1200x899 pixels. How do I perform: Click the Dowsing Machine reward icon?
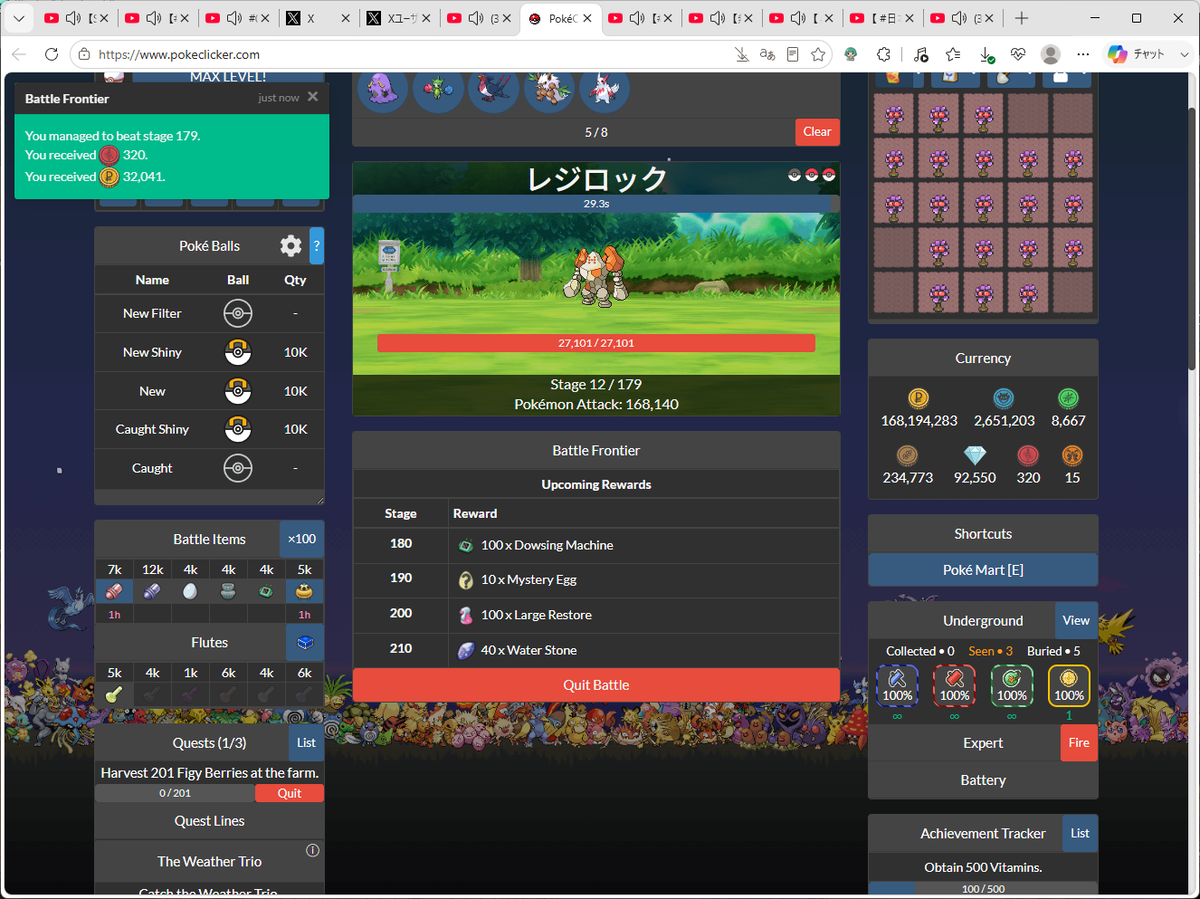(466, 545)
